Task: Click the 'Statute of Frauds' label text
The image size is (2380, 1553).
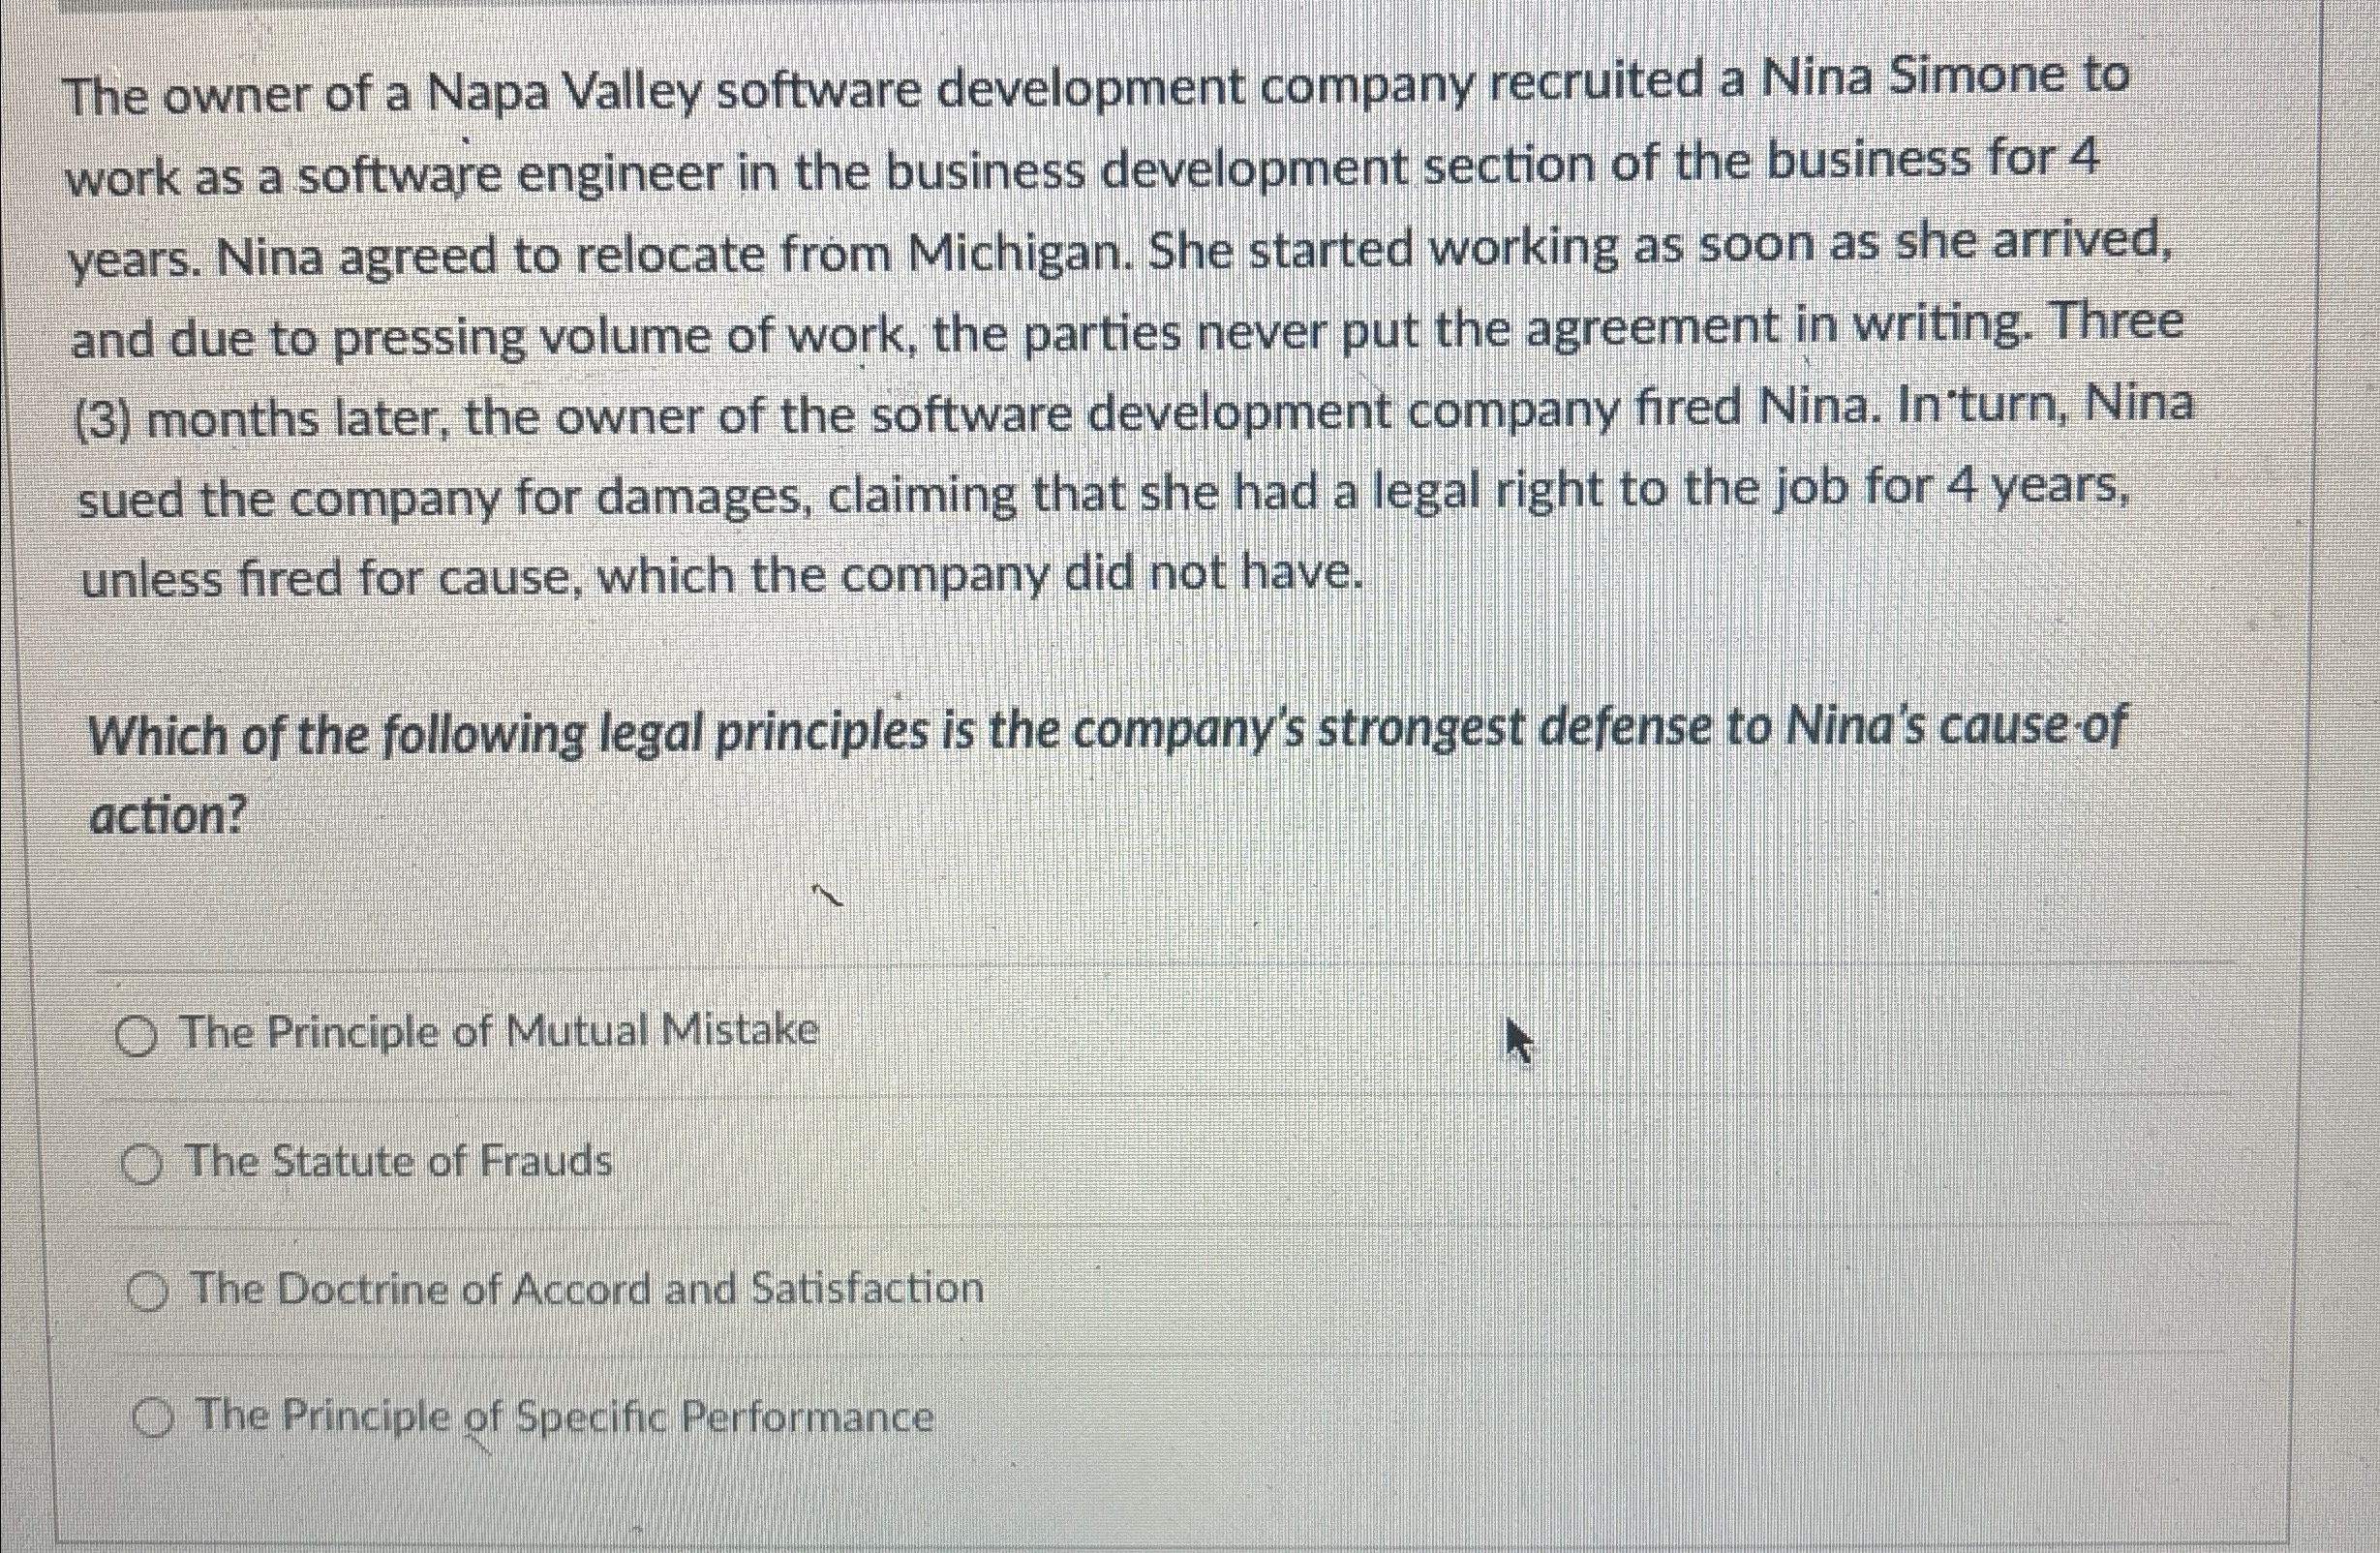Action: (399, 1161)
